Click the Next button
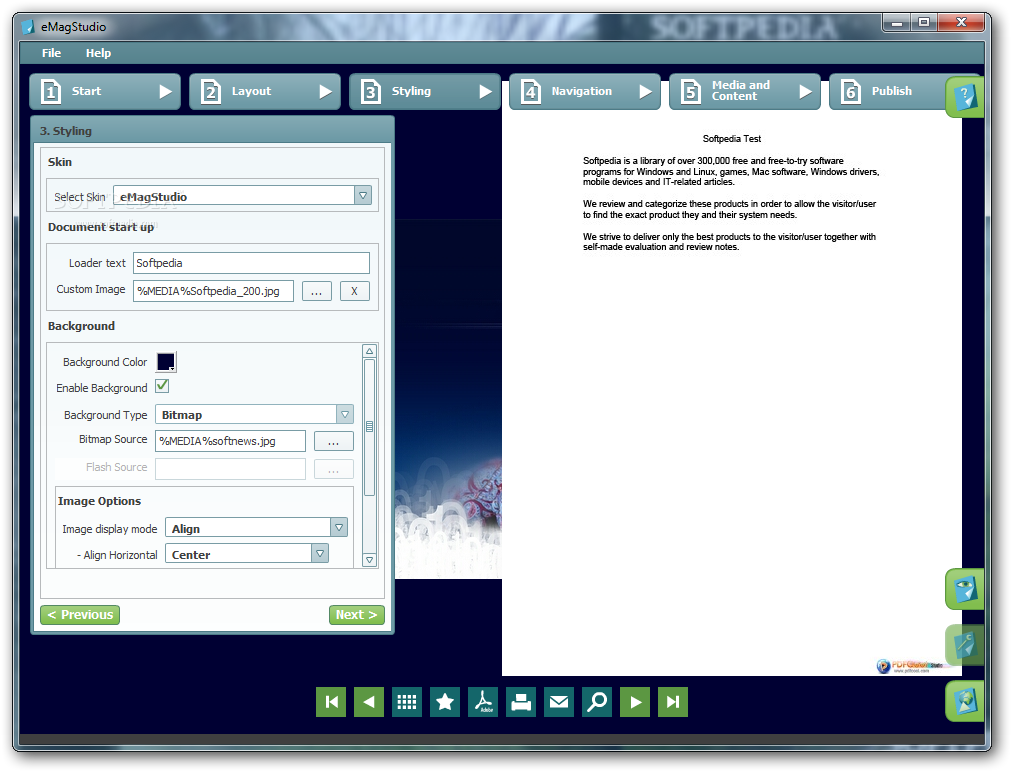Image resolution: width=1012 pixels, height=772 pixels. pyautogui.click(x=356, y=615)
